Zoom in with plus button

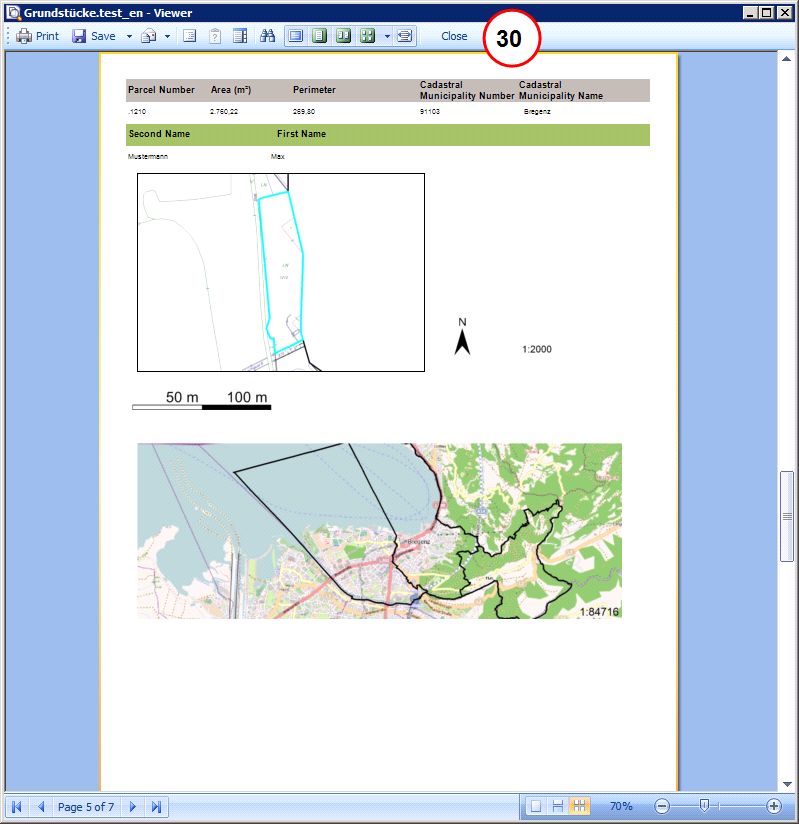point(773,806)
